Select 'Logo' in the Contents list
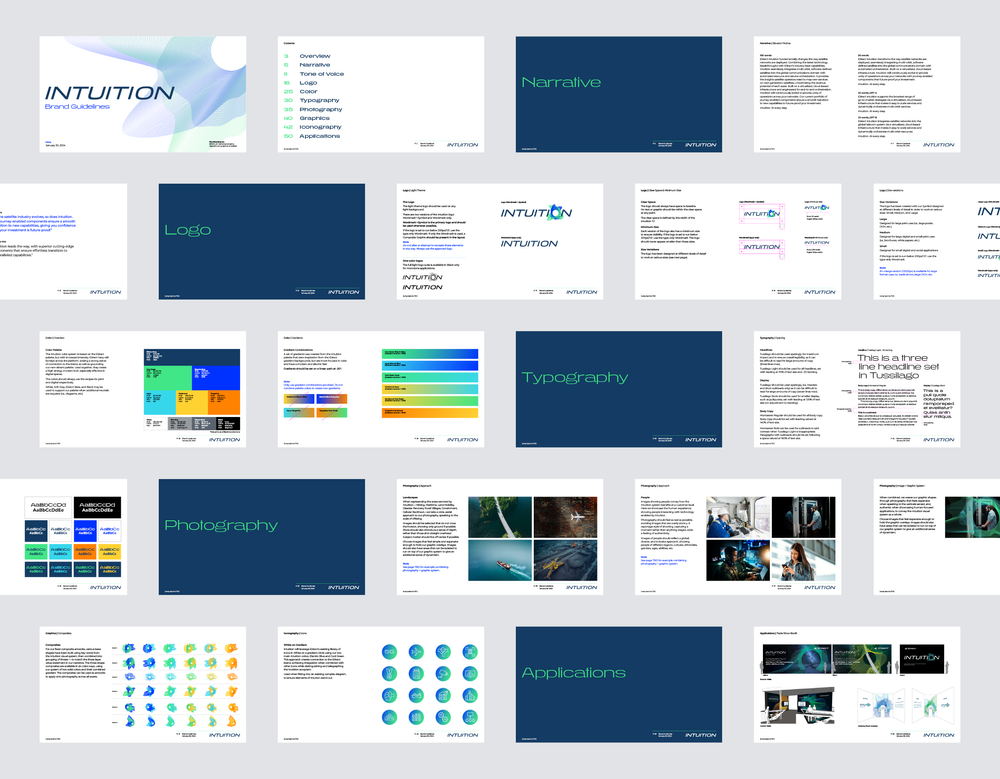Image resolution: width=1000 pixels, height=779 pixels. (308, 83)
